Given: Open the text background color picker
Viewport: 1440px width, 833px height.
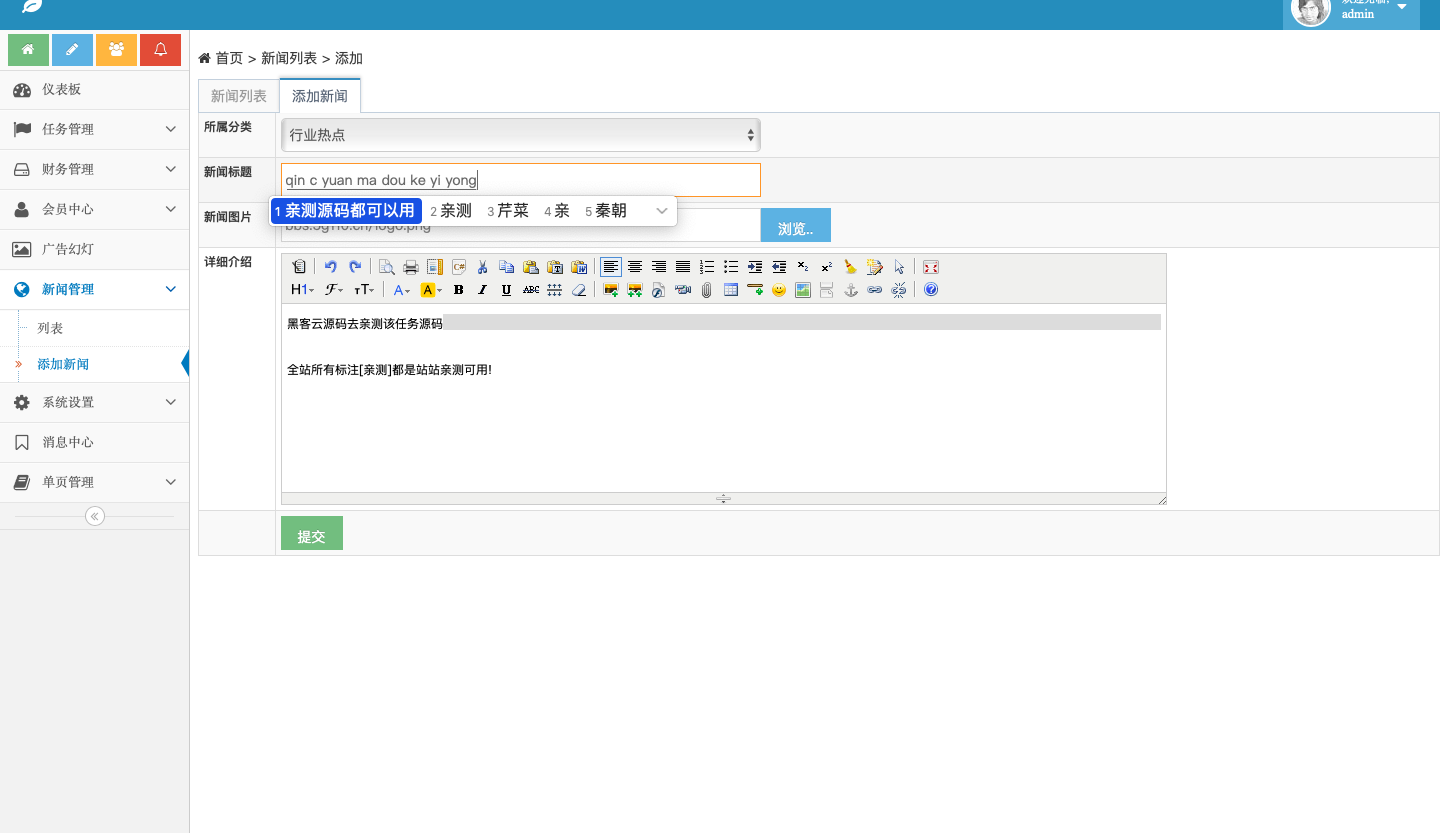Looking at the screenshot, I should [430, 290].
